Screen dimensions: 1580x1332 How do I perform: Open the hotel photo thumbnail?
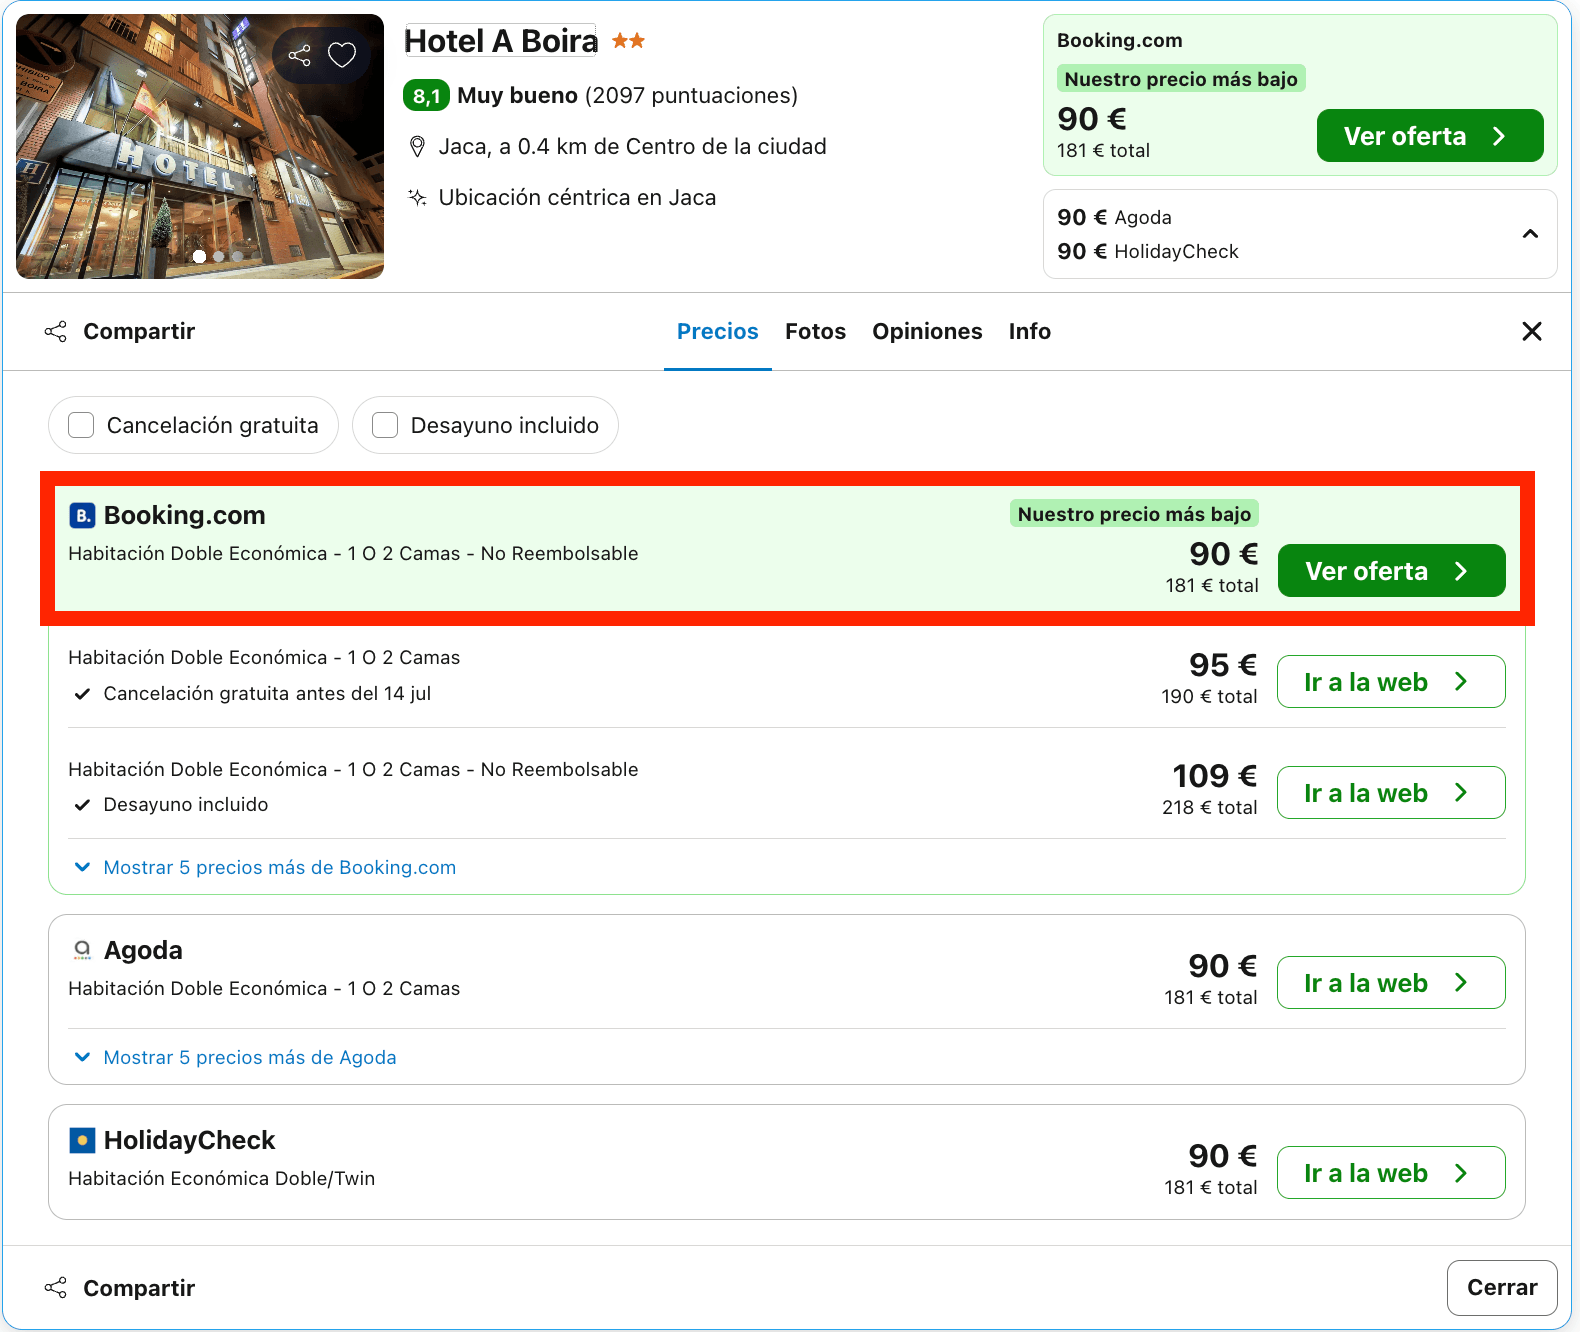click(200, 146)
